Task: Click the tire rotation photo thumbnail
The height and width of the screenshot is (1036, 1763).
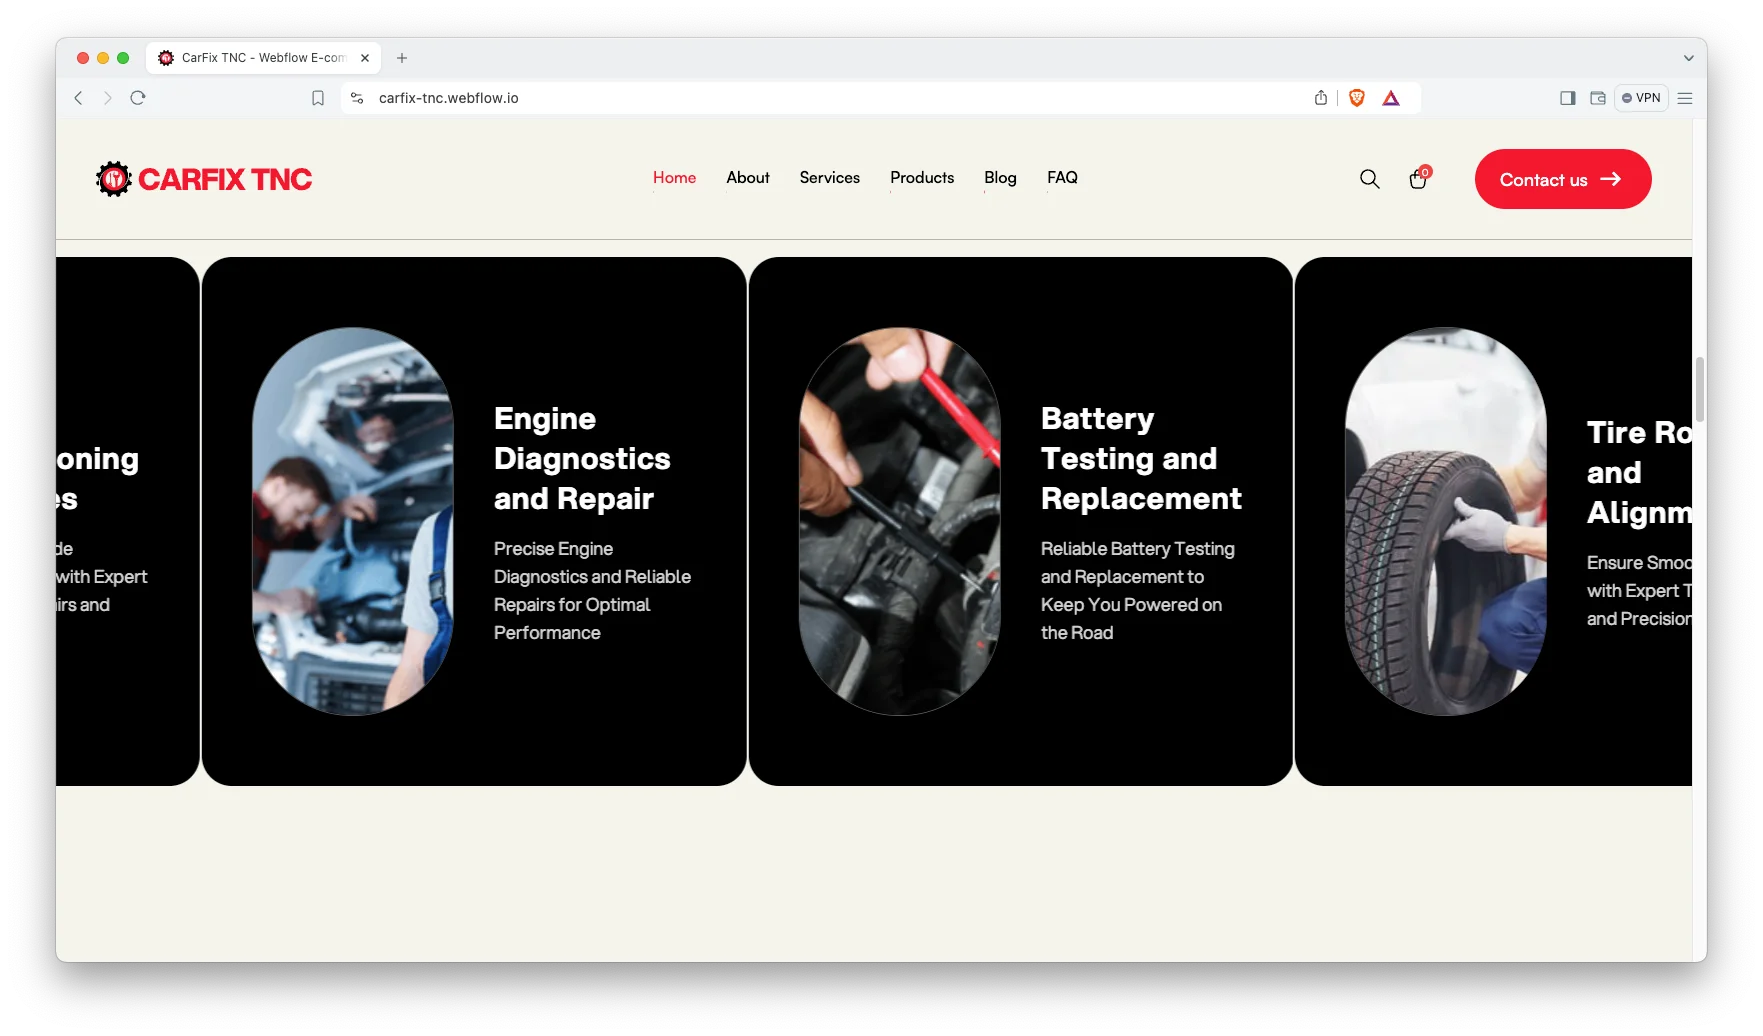Action: pyautogui.click(x=1445, y=521)
